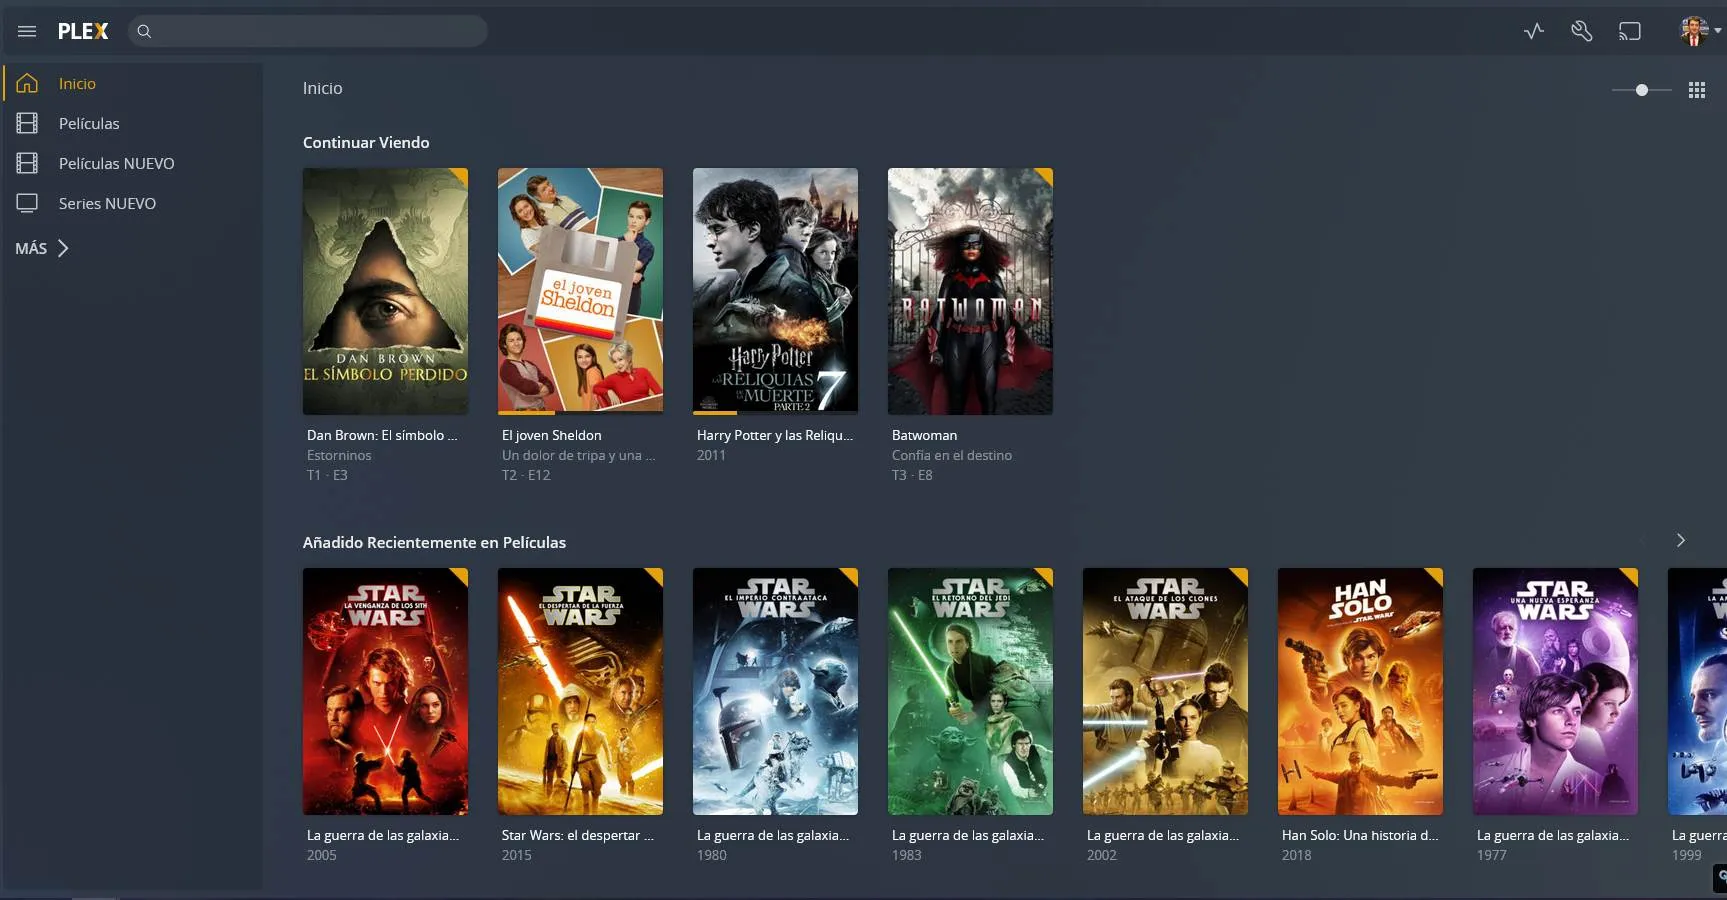Image resolution: width=1727 pixels, height=900 pixels.
Task: Click Un dolor de tripa y una episode link
Action: pyautogui.click(x=578, y=455)
